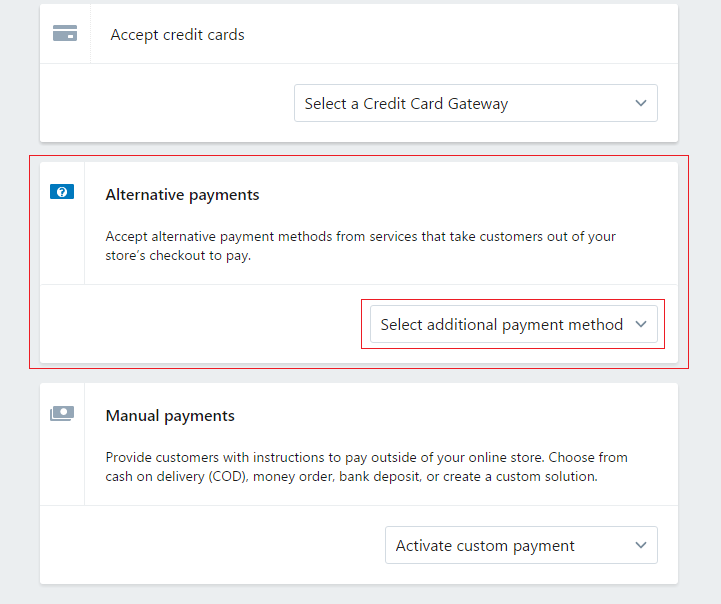Click the 'Select additional payment method' label text
721x604 pixels.
coord(501,325)
